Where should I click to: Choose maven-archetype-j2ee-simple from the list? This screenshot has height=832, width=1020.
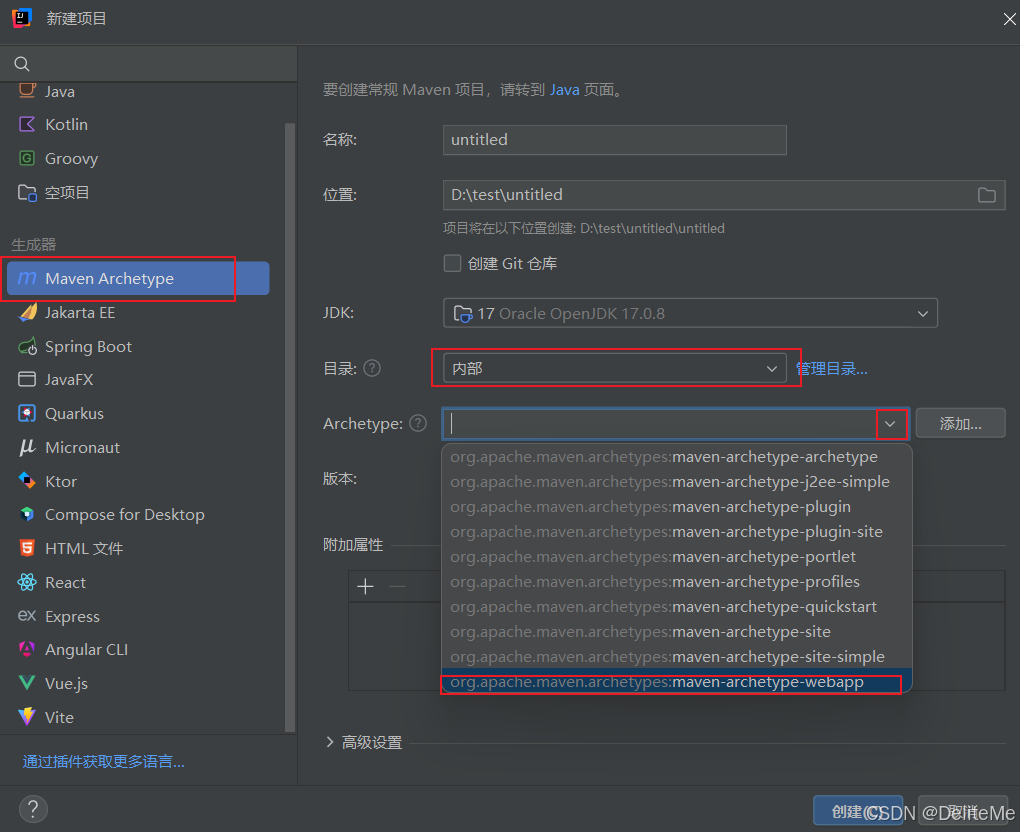677,481
